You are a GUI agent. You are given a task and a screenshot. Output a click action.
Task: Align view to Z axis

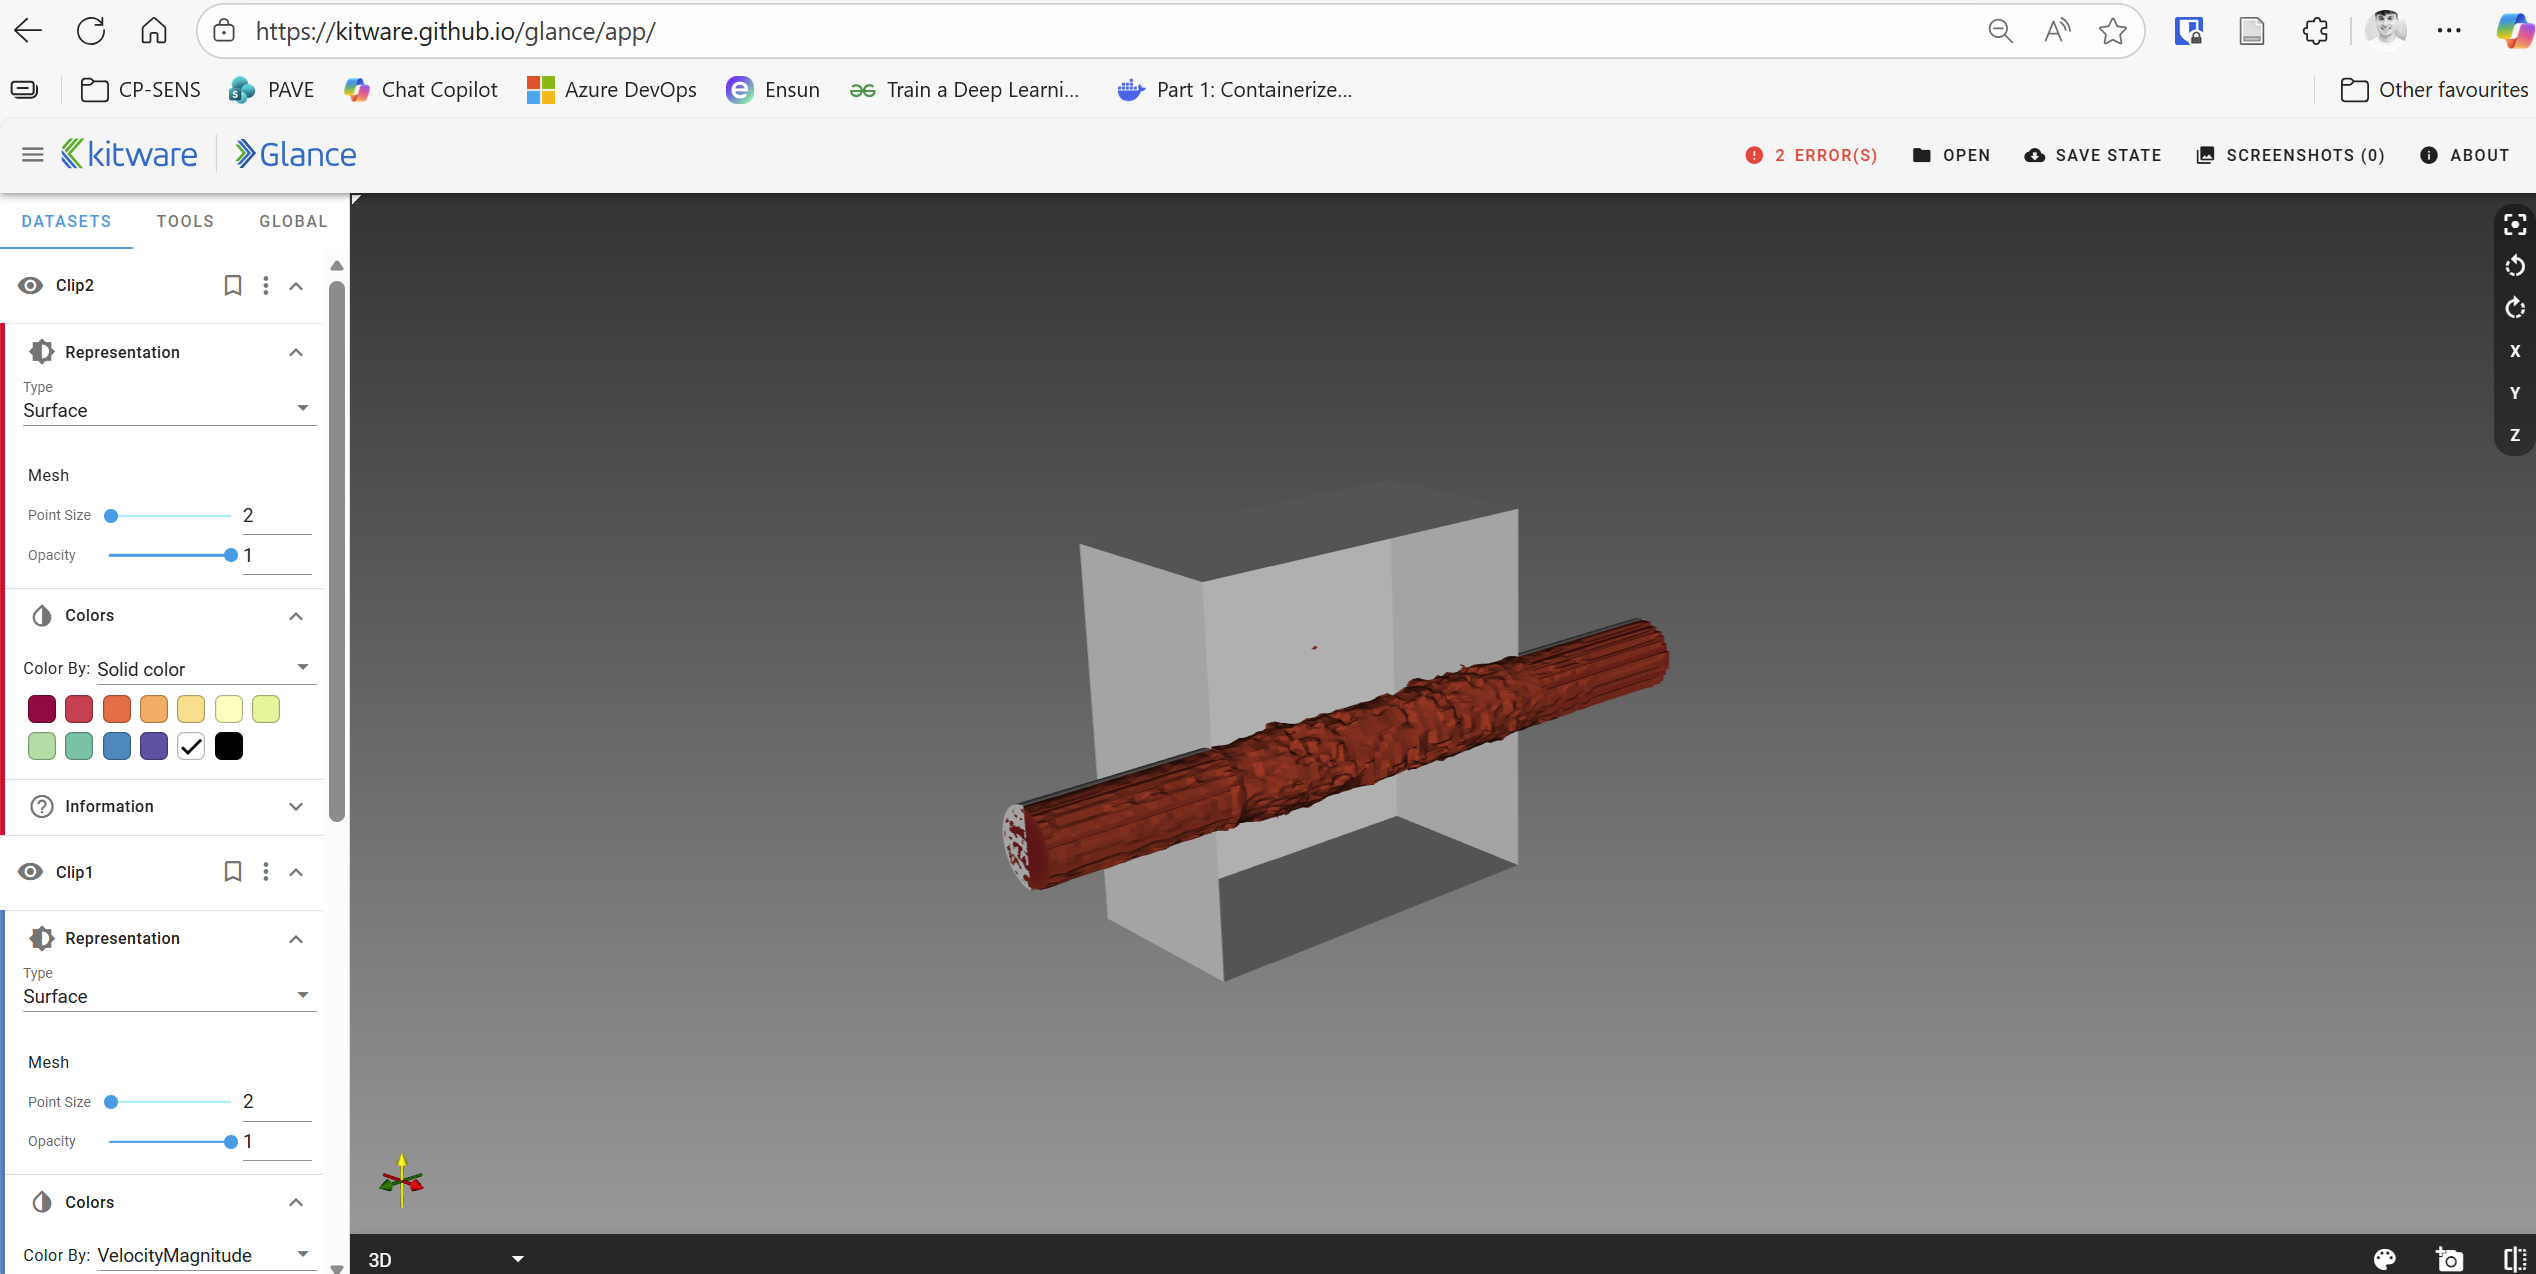coord(2514,435)
